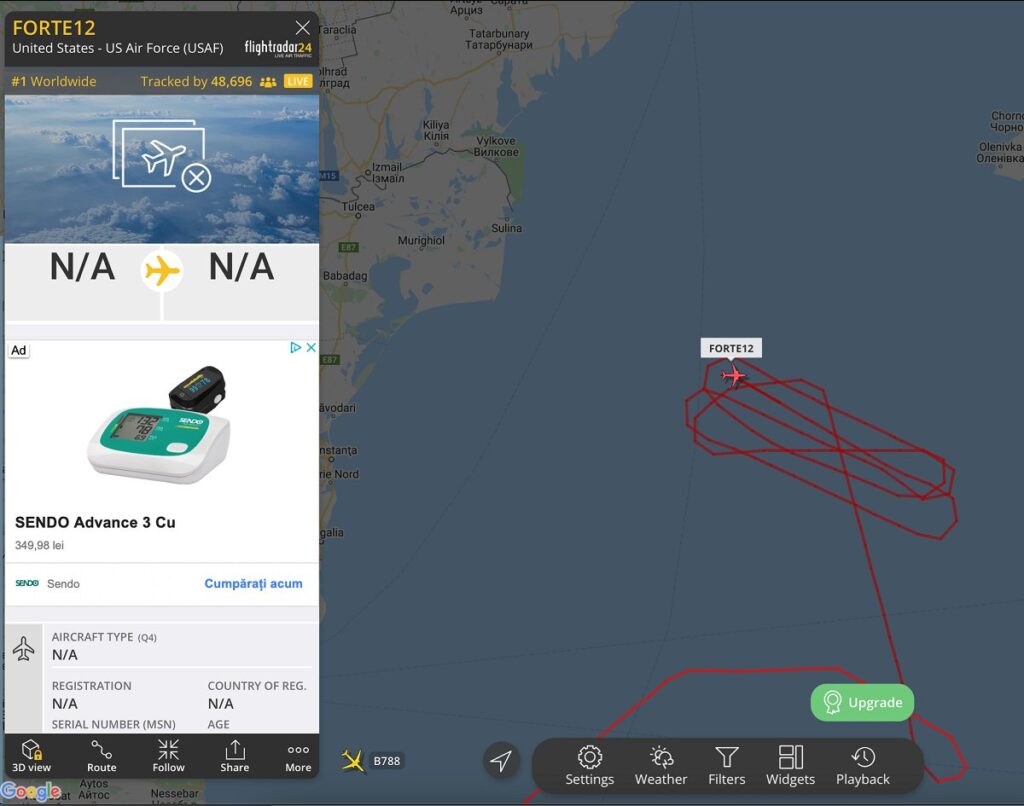Open the Weather layer options

(661, 766)
